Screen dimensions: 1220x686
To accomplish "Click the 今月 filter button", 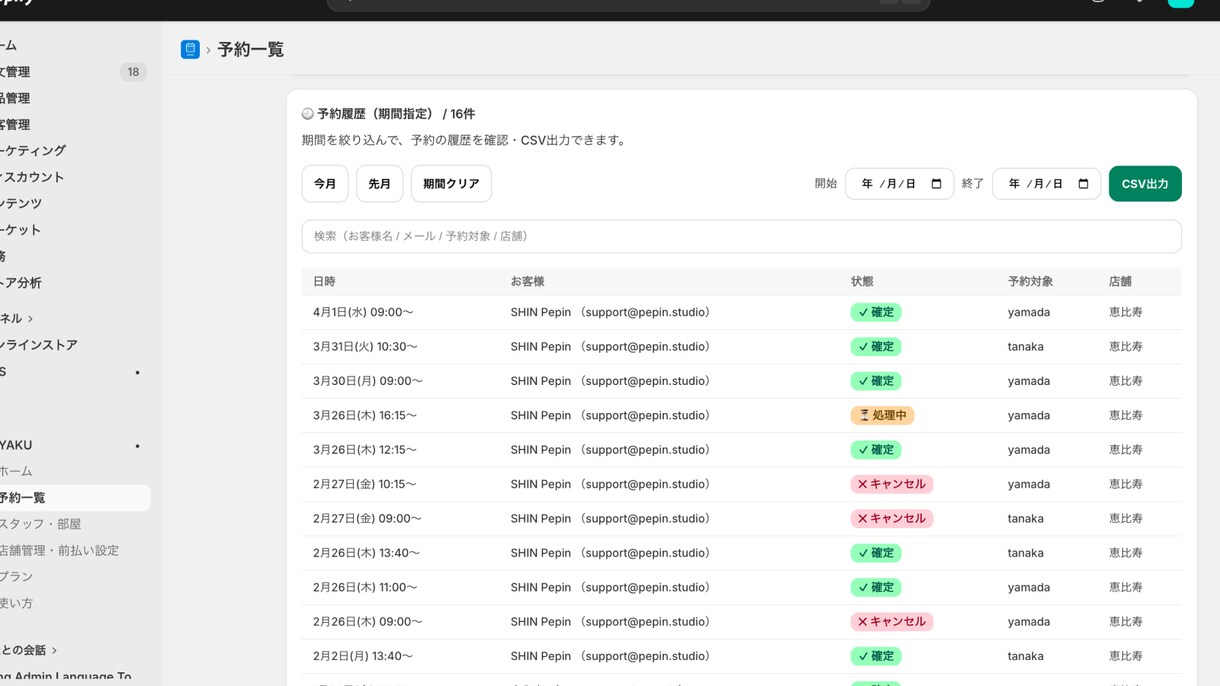I will 325,184.
